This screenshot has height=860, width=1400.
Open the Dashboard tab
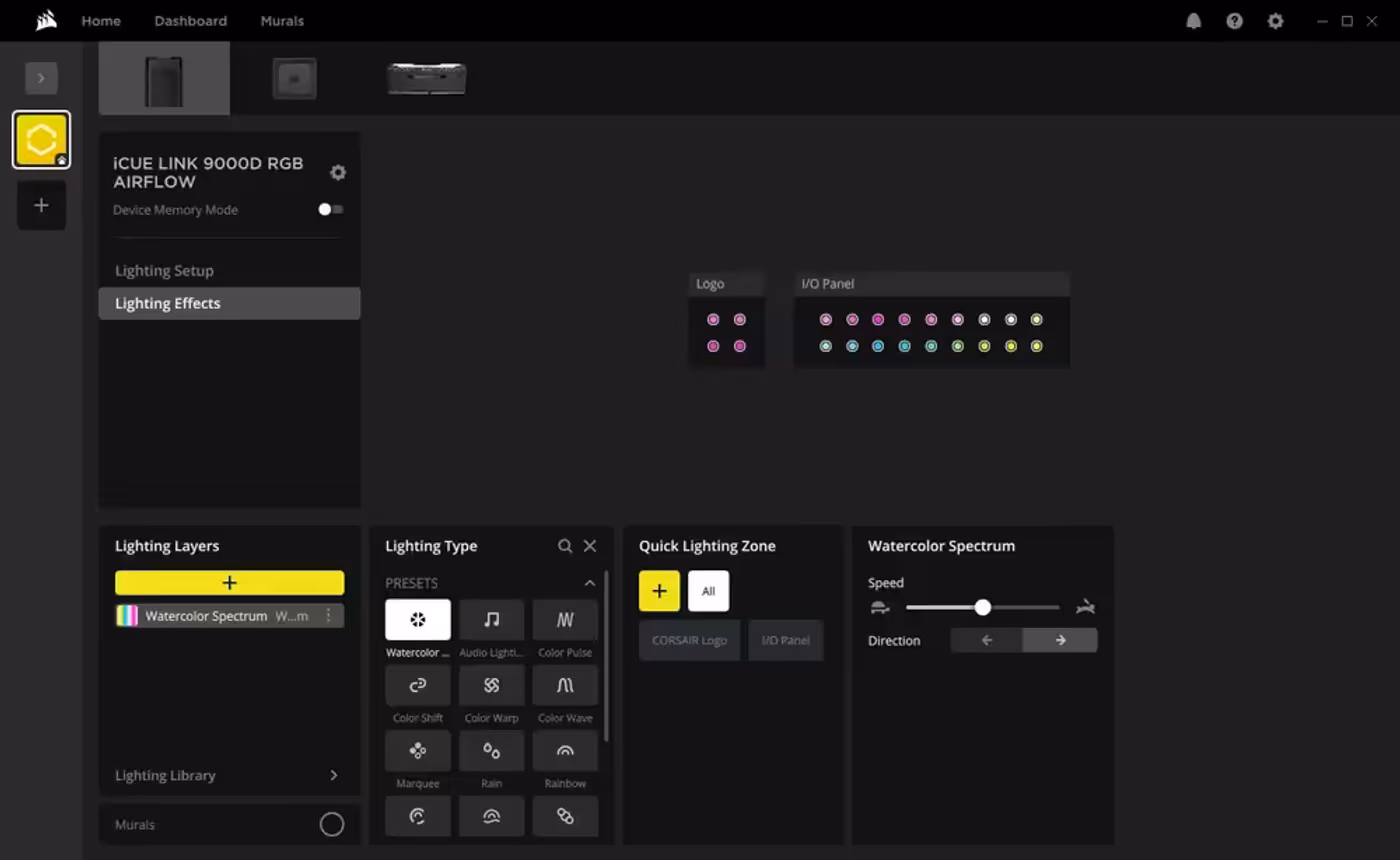pyautogui.click(x=191, y=20)
